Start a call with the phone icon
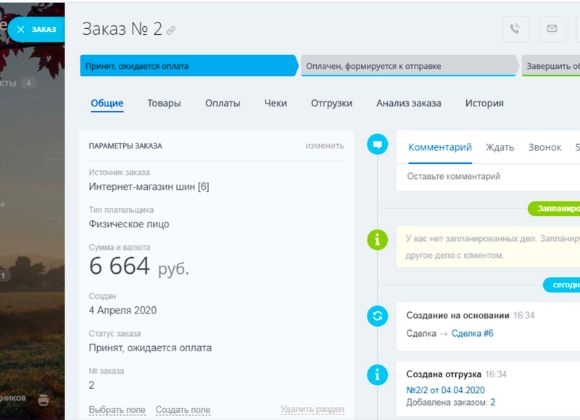 click(515, 28)
